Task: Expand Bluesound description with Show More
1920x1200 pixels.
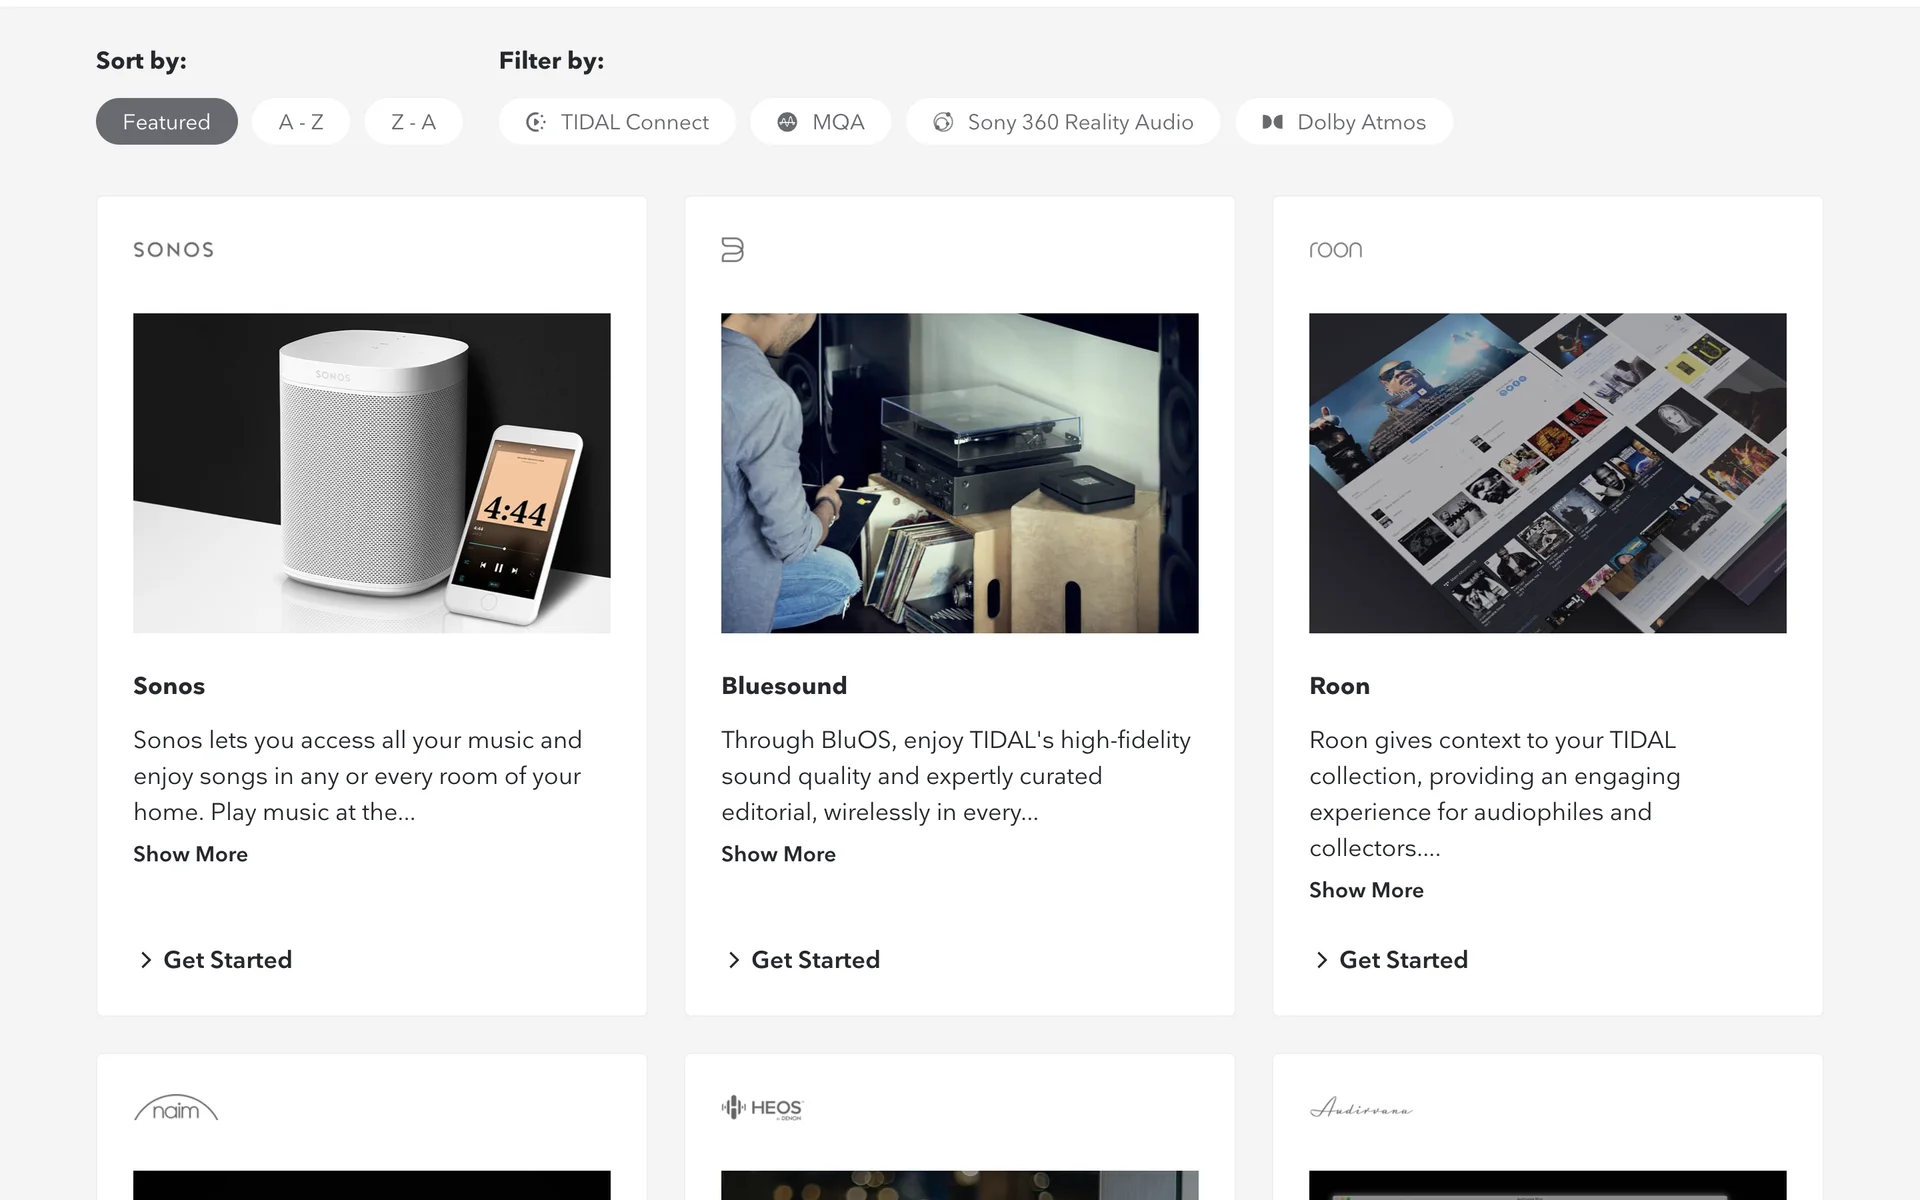Action: tap(778, 854)
